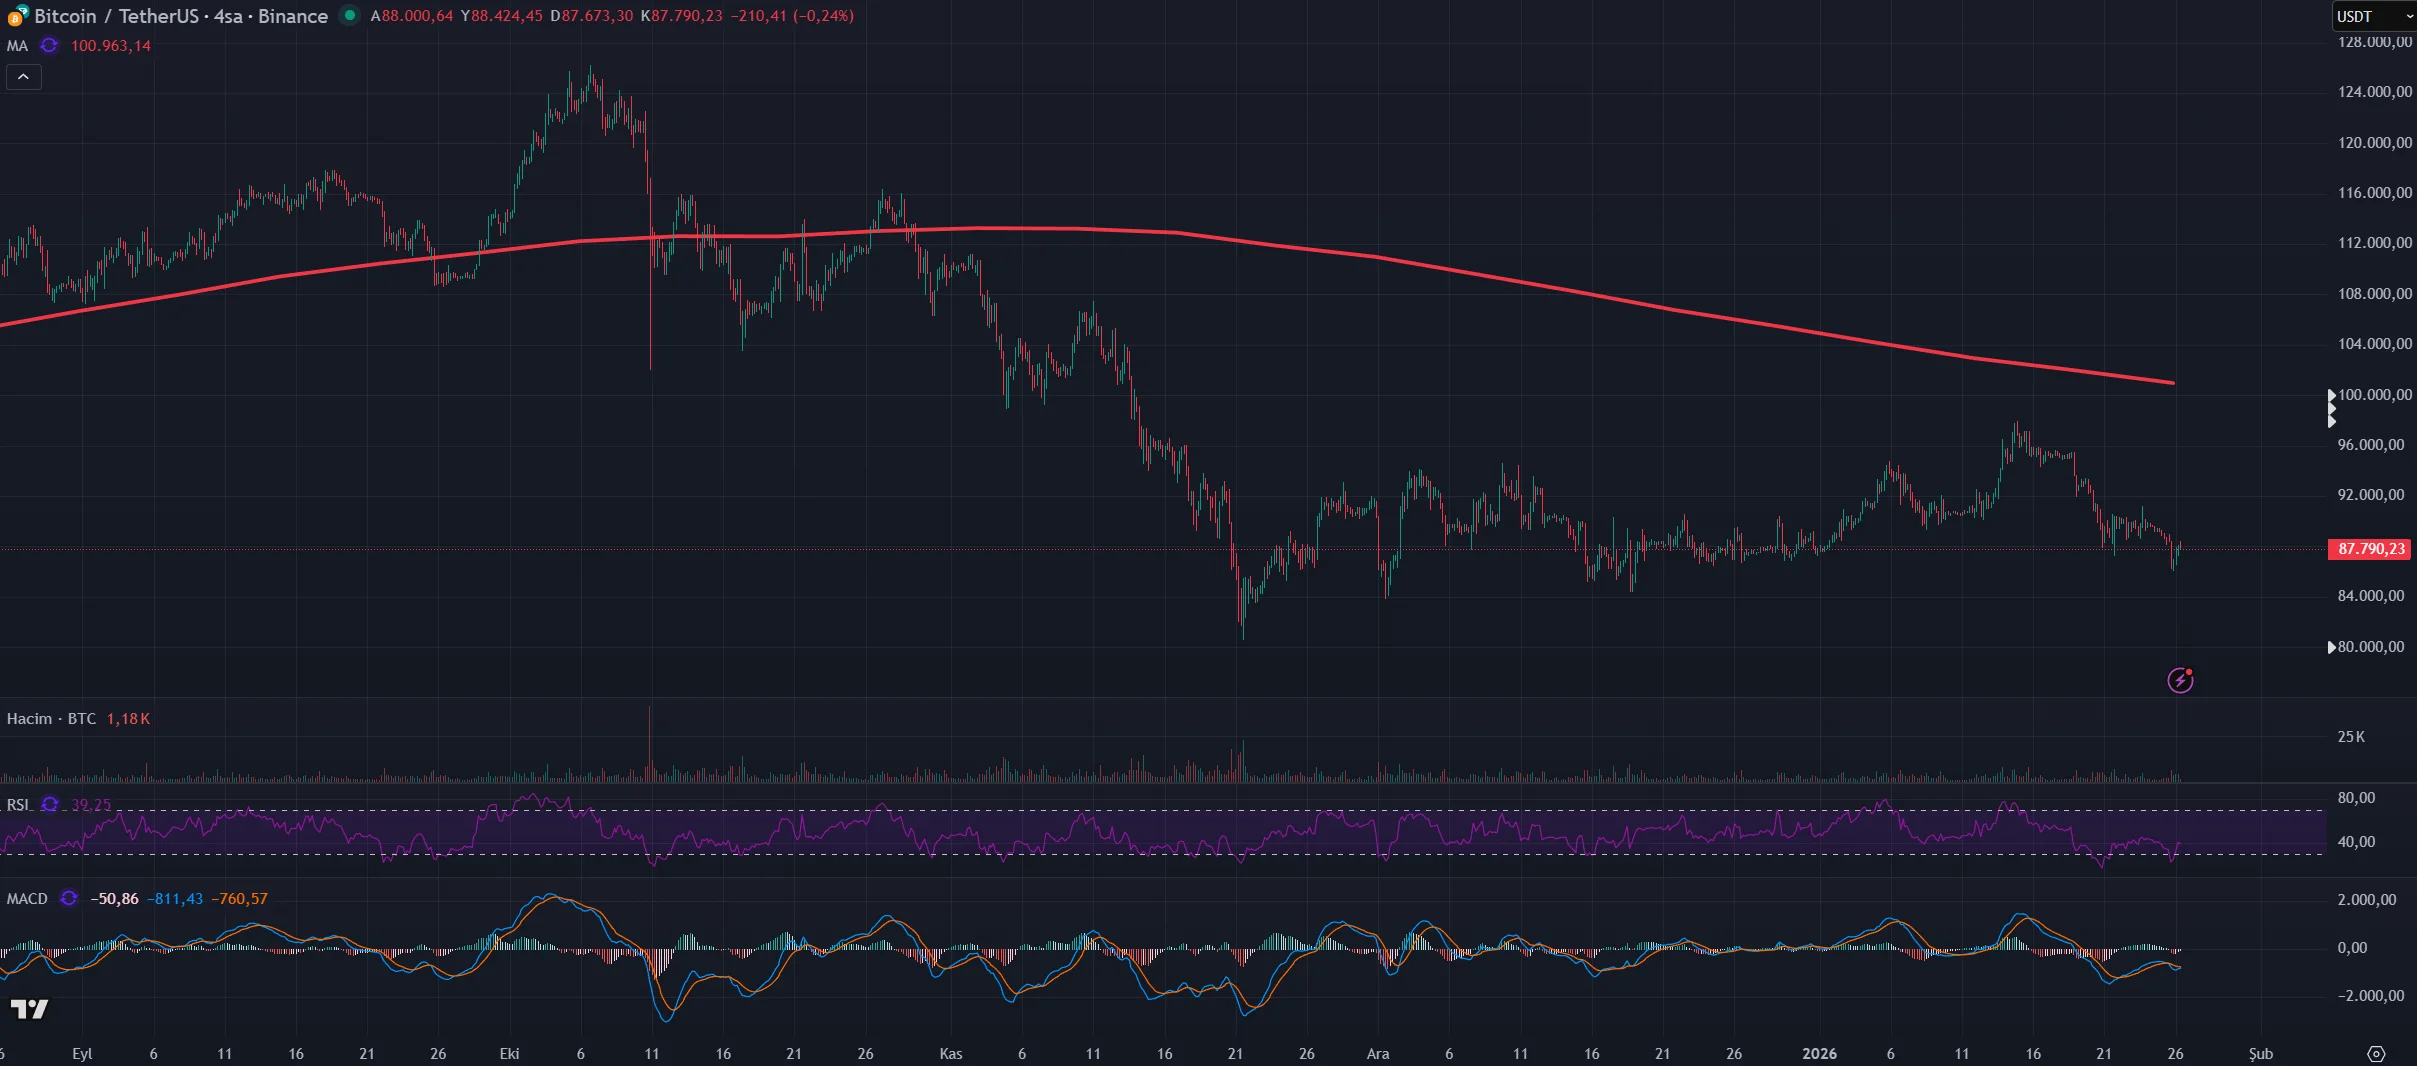The image size is (2417, 1066).
Task: Click the Bitcoin / TetherUS symbol title
Action: (180, 16)
